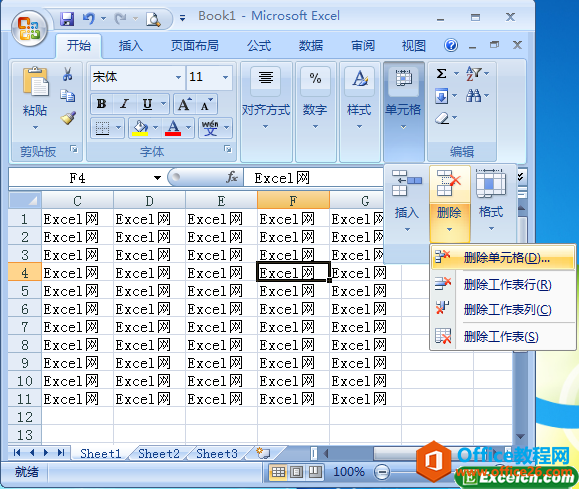This screenshot has width=579, height=489.
Task: Save the workbook with the floppy icon
Action: coord(67,18)
